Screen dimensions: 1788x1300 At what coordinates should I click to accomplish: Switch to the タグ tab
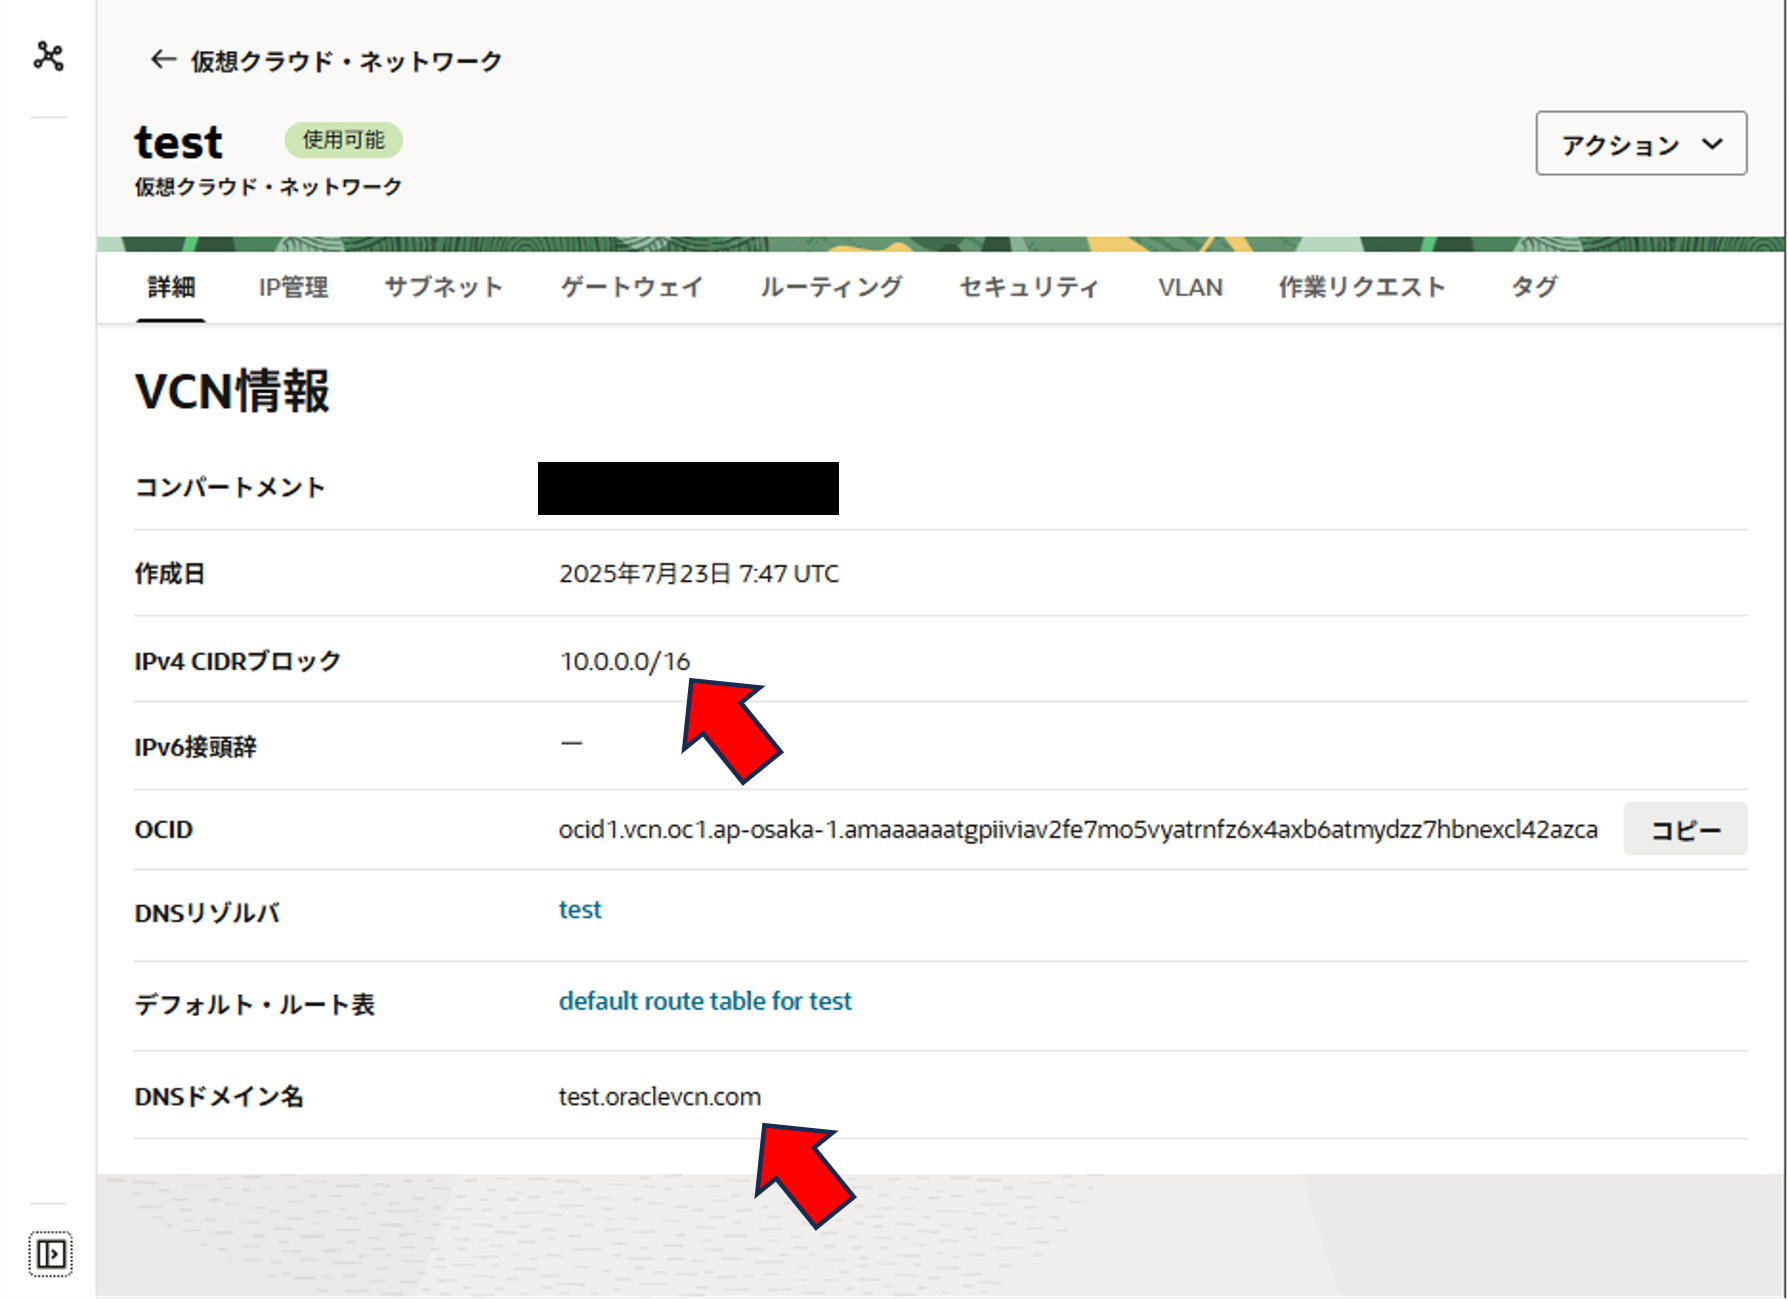1534,288
